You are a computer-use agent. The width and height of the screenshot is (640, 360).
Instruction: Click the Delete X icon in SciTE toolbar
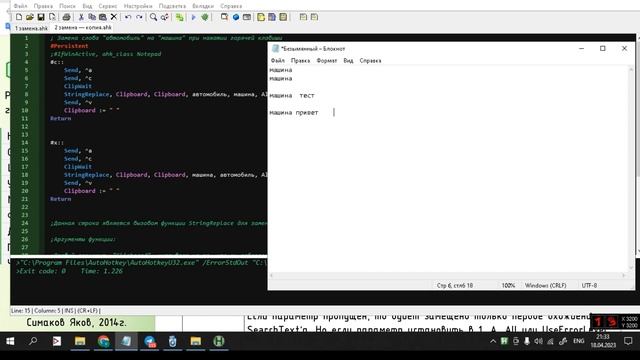[x=114, y=17]
